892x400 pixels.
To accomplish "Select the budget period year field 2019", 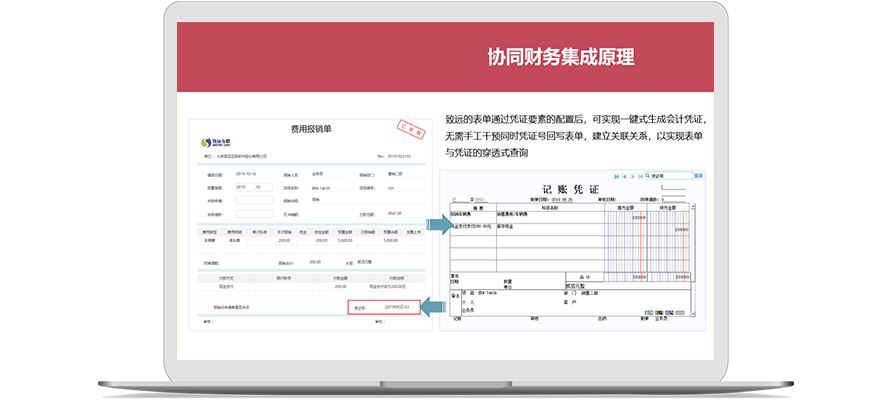I will click(244, 187).
